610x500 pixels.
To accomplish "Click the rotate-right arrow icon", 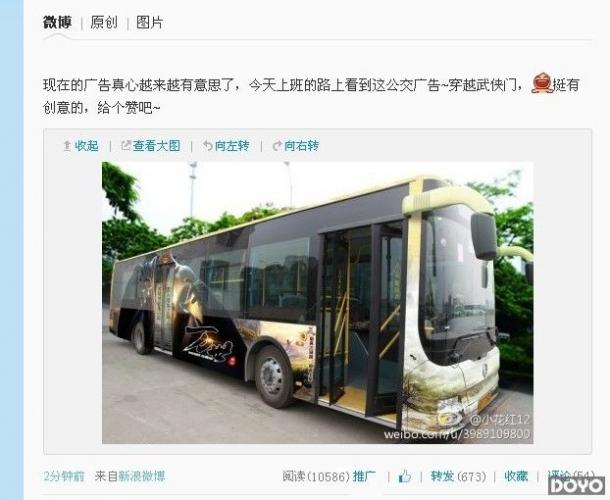I will [277, 146].
